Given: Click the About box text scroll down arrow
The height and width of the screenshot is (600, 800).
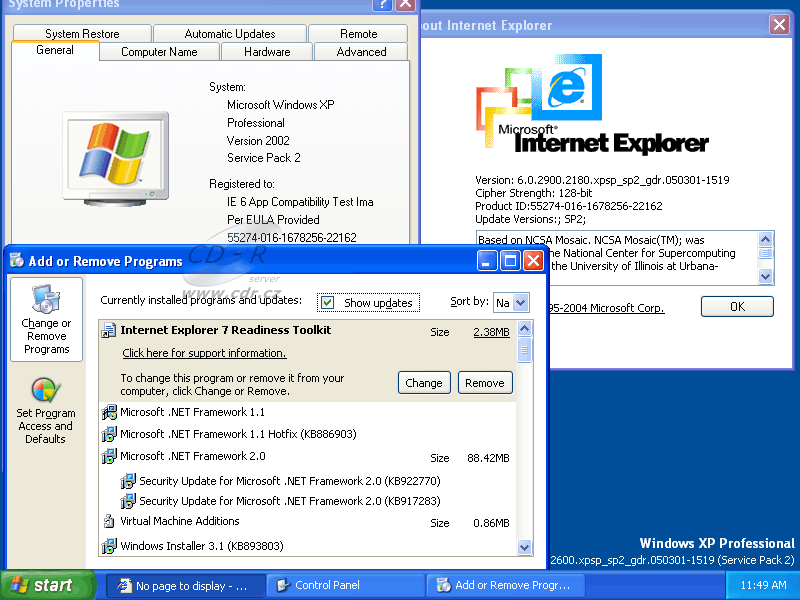Looking at the screenshot, I should [765, 277].
